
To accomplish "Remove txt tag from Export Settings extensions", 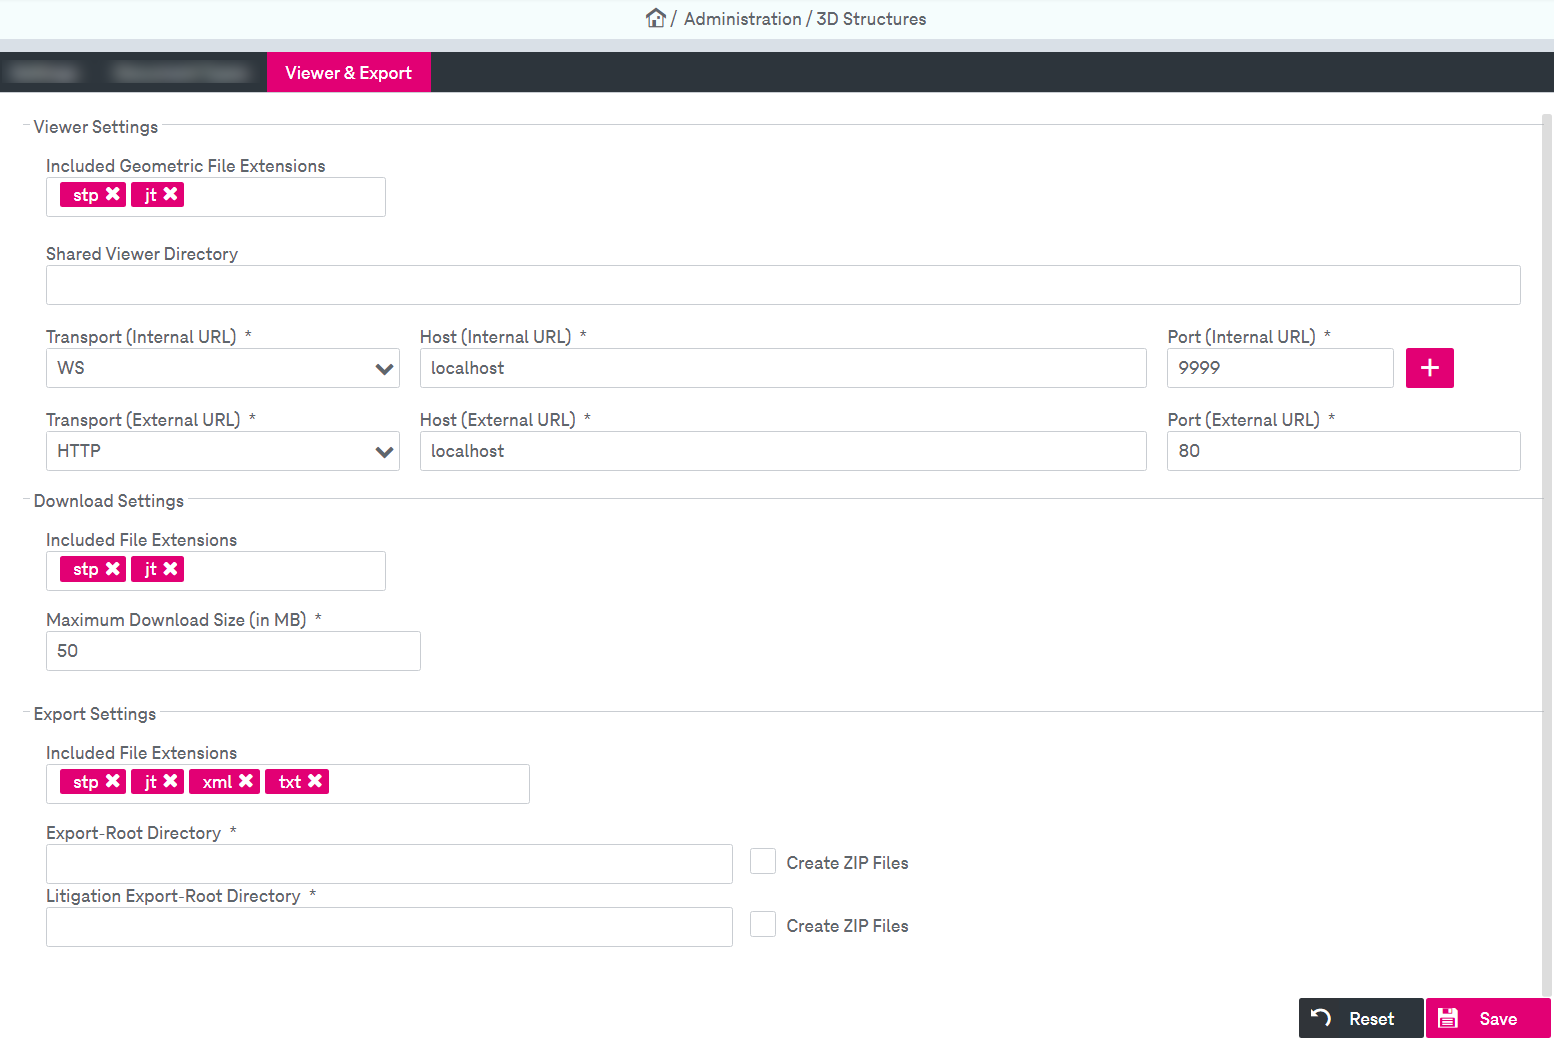I will (x=315, y=781).
